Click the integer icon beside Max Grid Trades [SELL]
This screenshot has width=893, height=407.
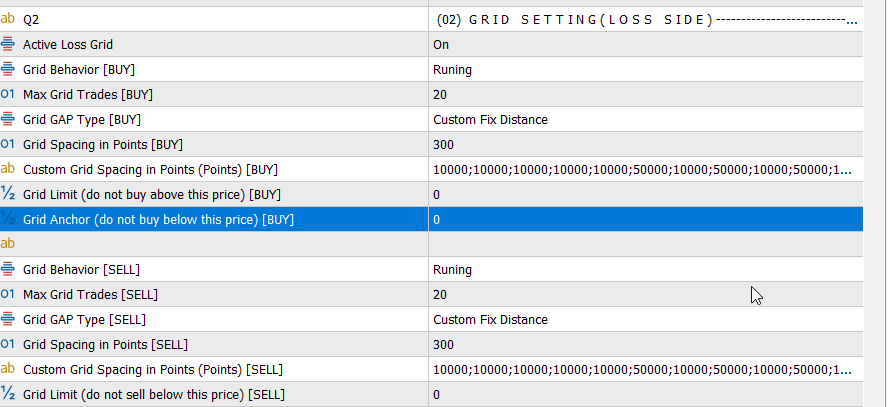click(9, 295)
